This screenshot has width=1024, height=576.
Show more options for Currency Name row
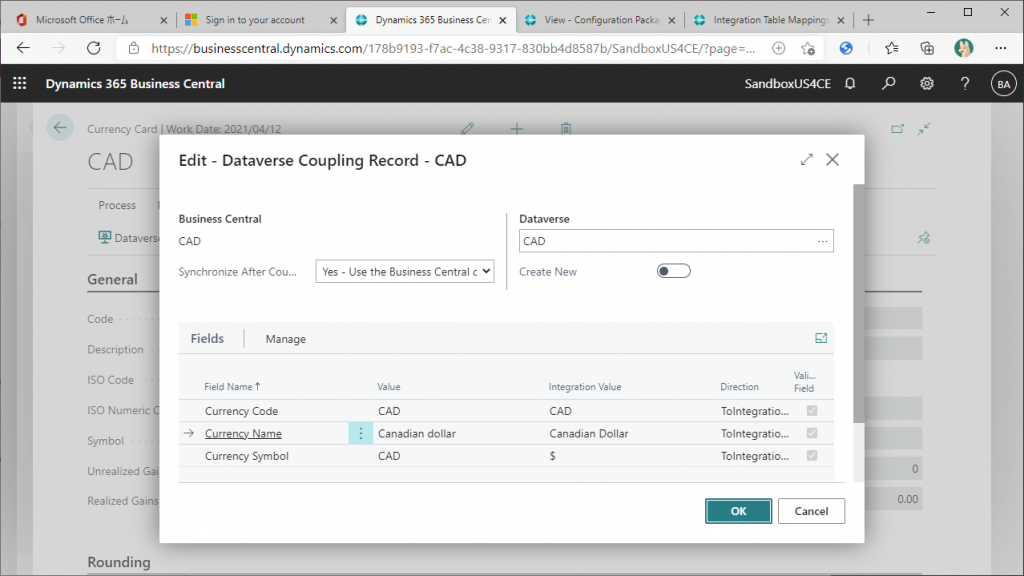pos(360,434)
